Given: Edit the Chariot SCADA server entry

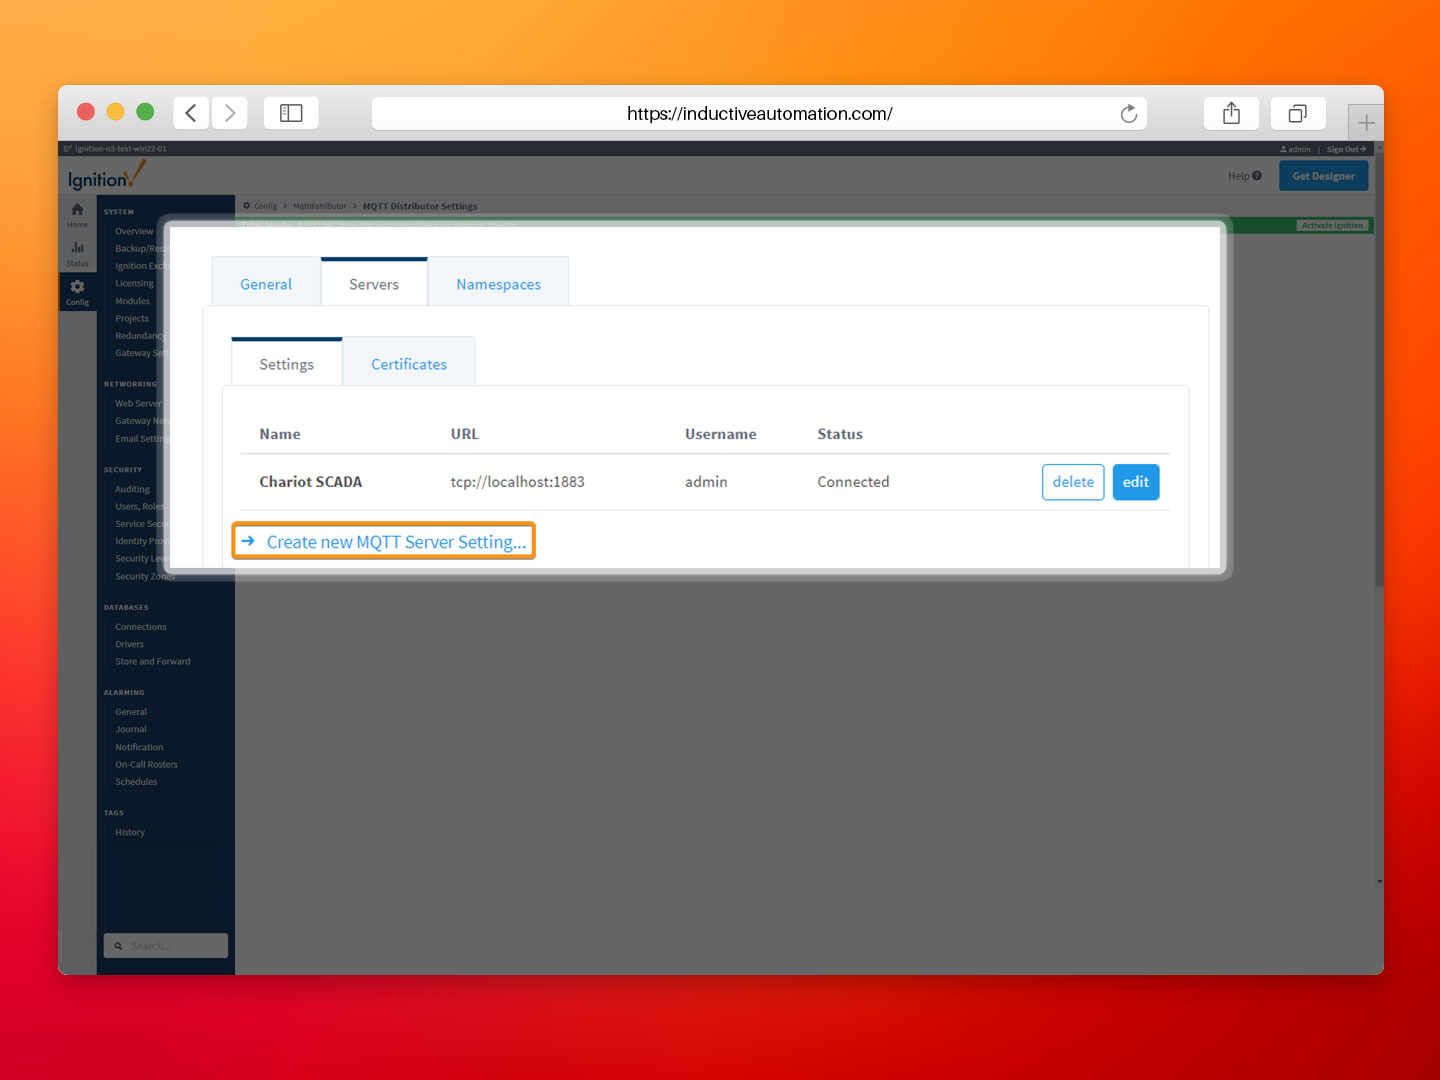Looking at the screenshot, I should coord(1135,481).
